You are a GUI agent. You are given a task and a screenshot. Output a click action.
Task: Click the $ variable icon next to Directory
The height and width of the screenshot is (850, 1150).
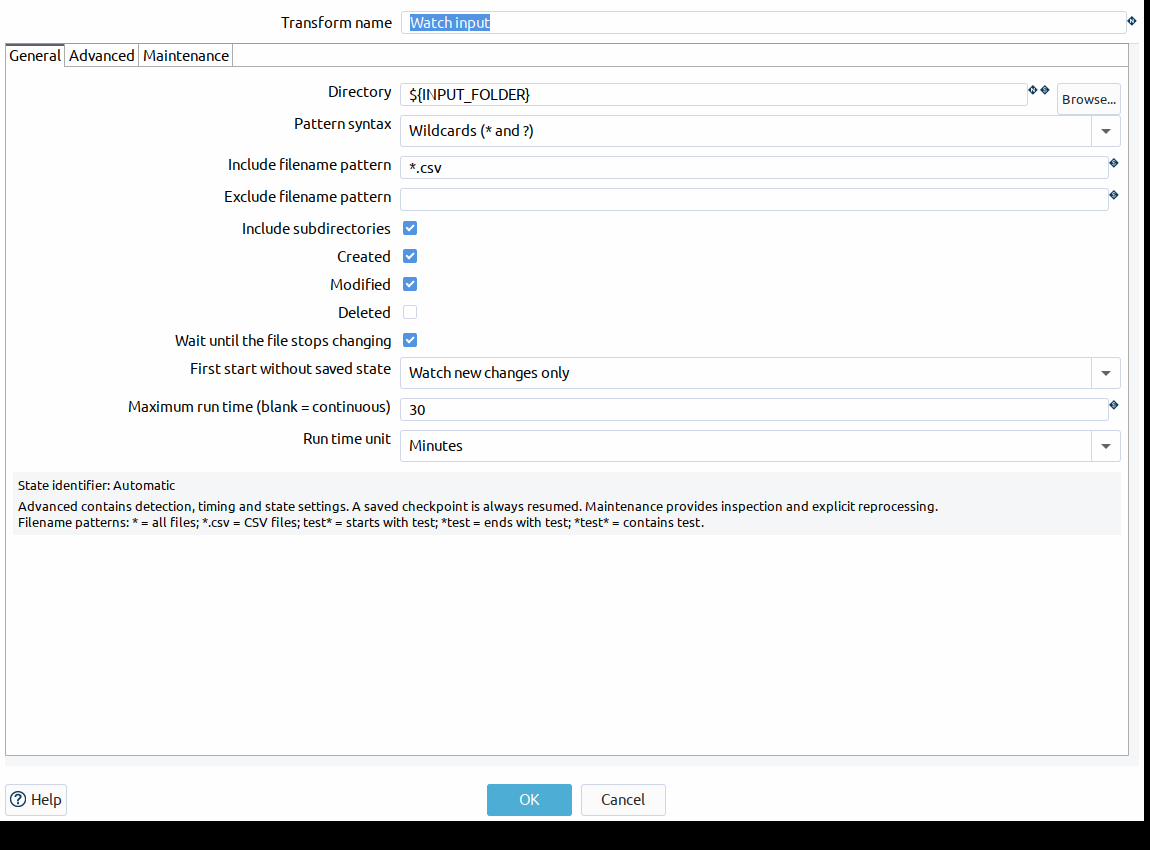click(1045, 90)
